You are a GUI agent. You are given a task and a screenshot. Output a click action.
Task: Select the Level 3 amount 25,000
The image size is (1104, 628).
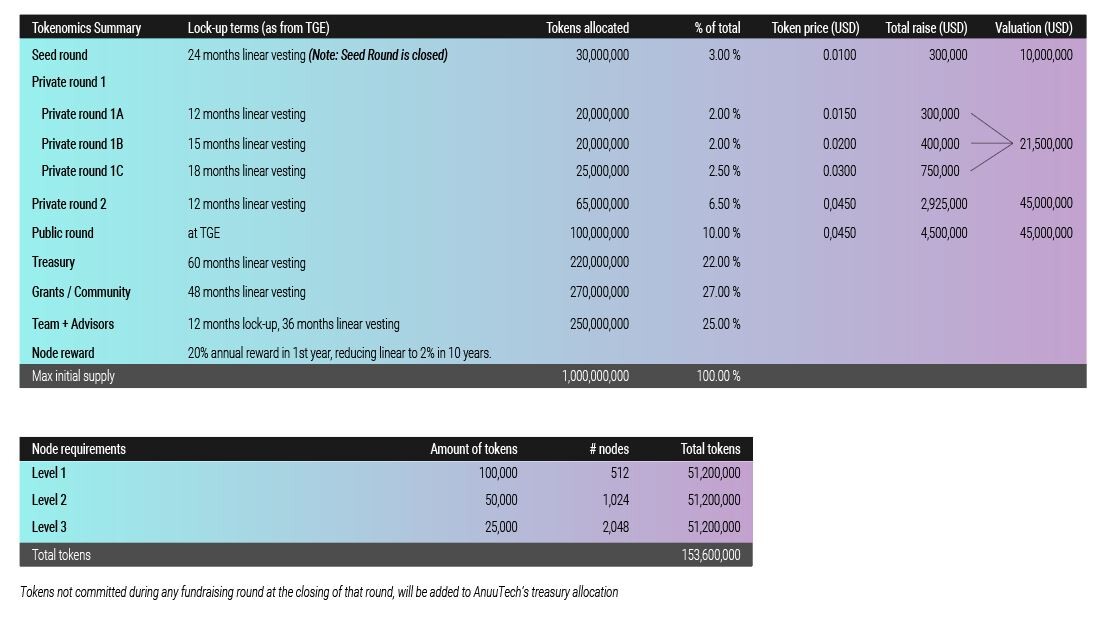coord(501,527)
